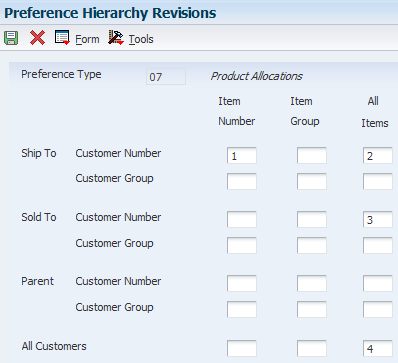Select Parent Customer Number Item Group field

click(312, 283)
